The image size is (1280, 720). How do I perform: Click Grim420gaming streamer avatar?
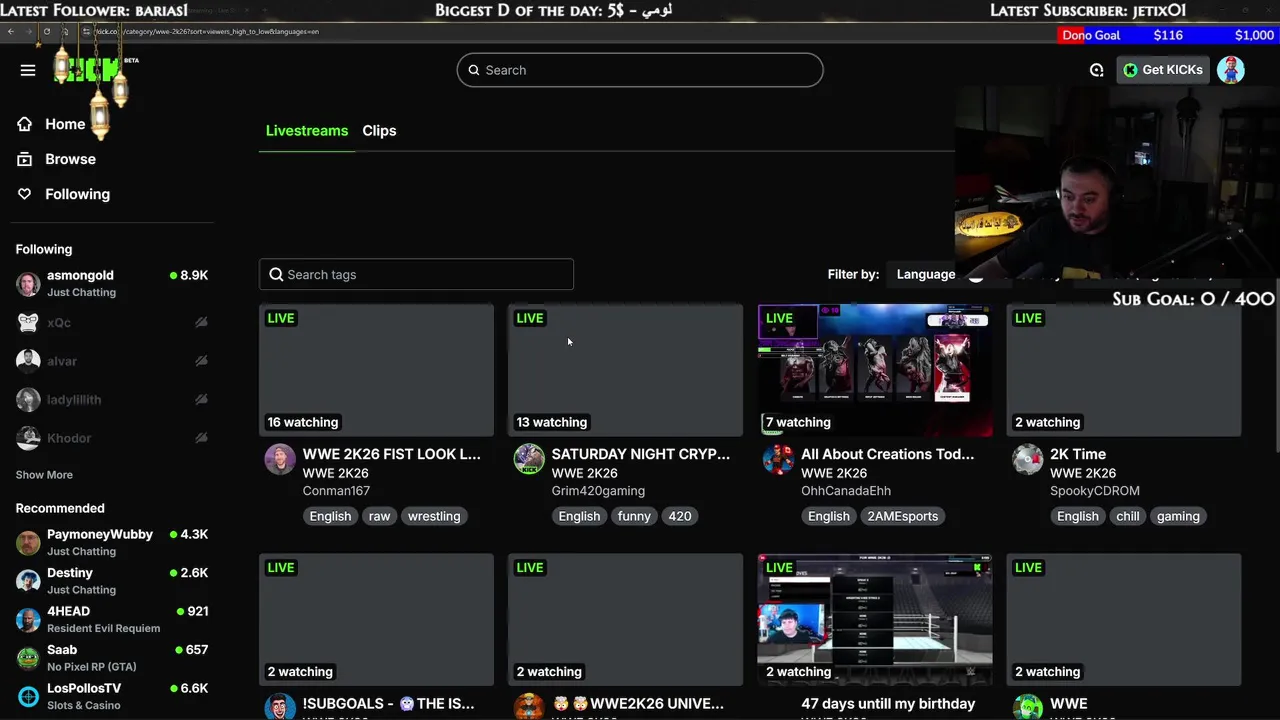point(529,459)
